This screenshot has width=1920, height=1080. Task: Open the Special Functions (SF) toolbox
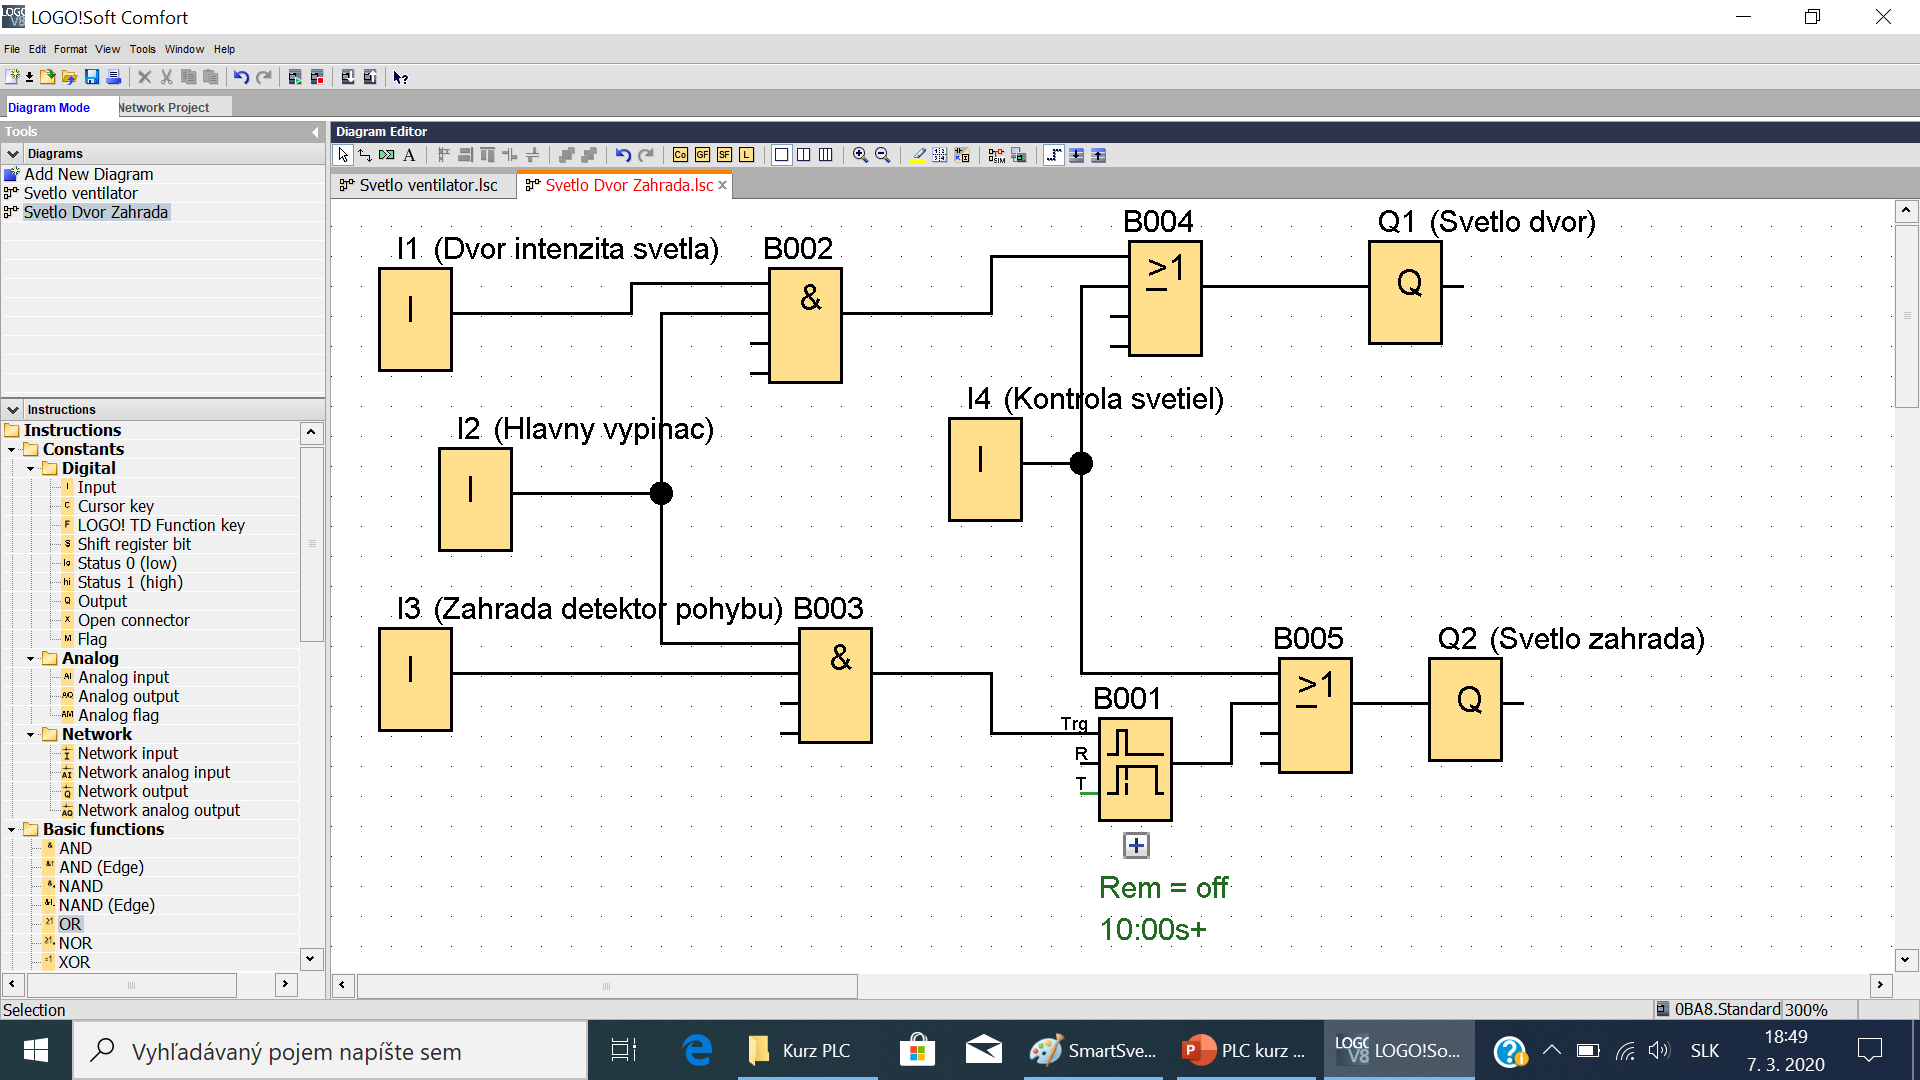coord(724,155)
